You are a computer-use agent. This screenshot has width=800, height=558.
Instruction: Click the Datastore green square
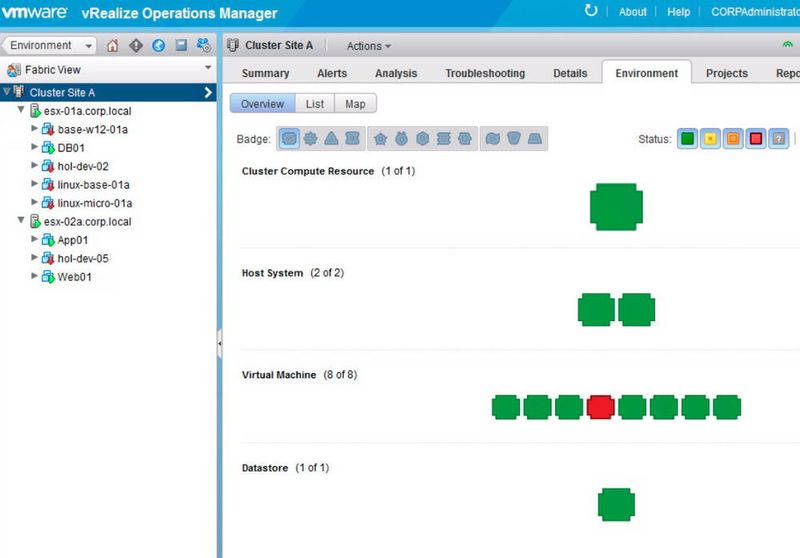(616, 505)
